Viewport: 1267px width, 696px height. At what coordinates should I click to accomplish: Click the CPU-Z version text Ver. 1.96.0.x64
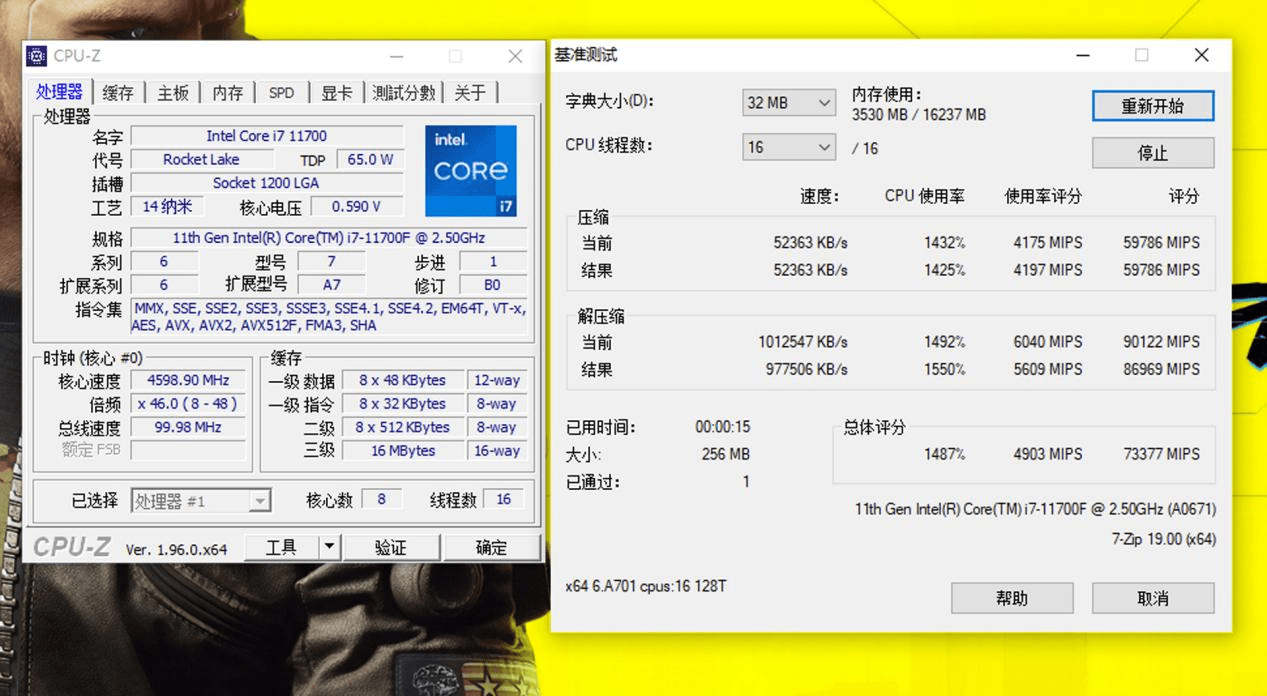[x=177, y=549]
